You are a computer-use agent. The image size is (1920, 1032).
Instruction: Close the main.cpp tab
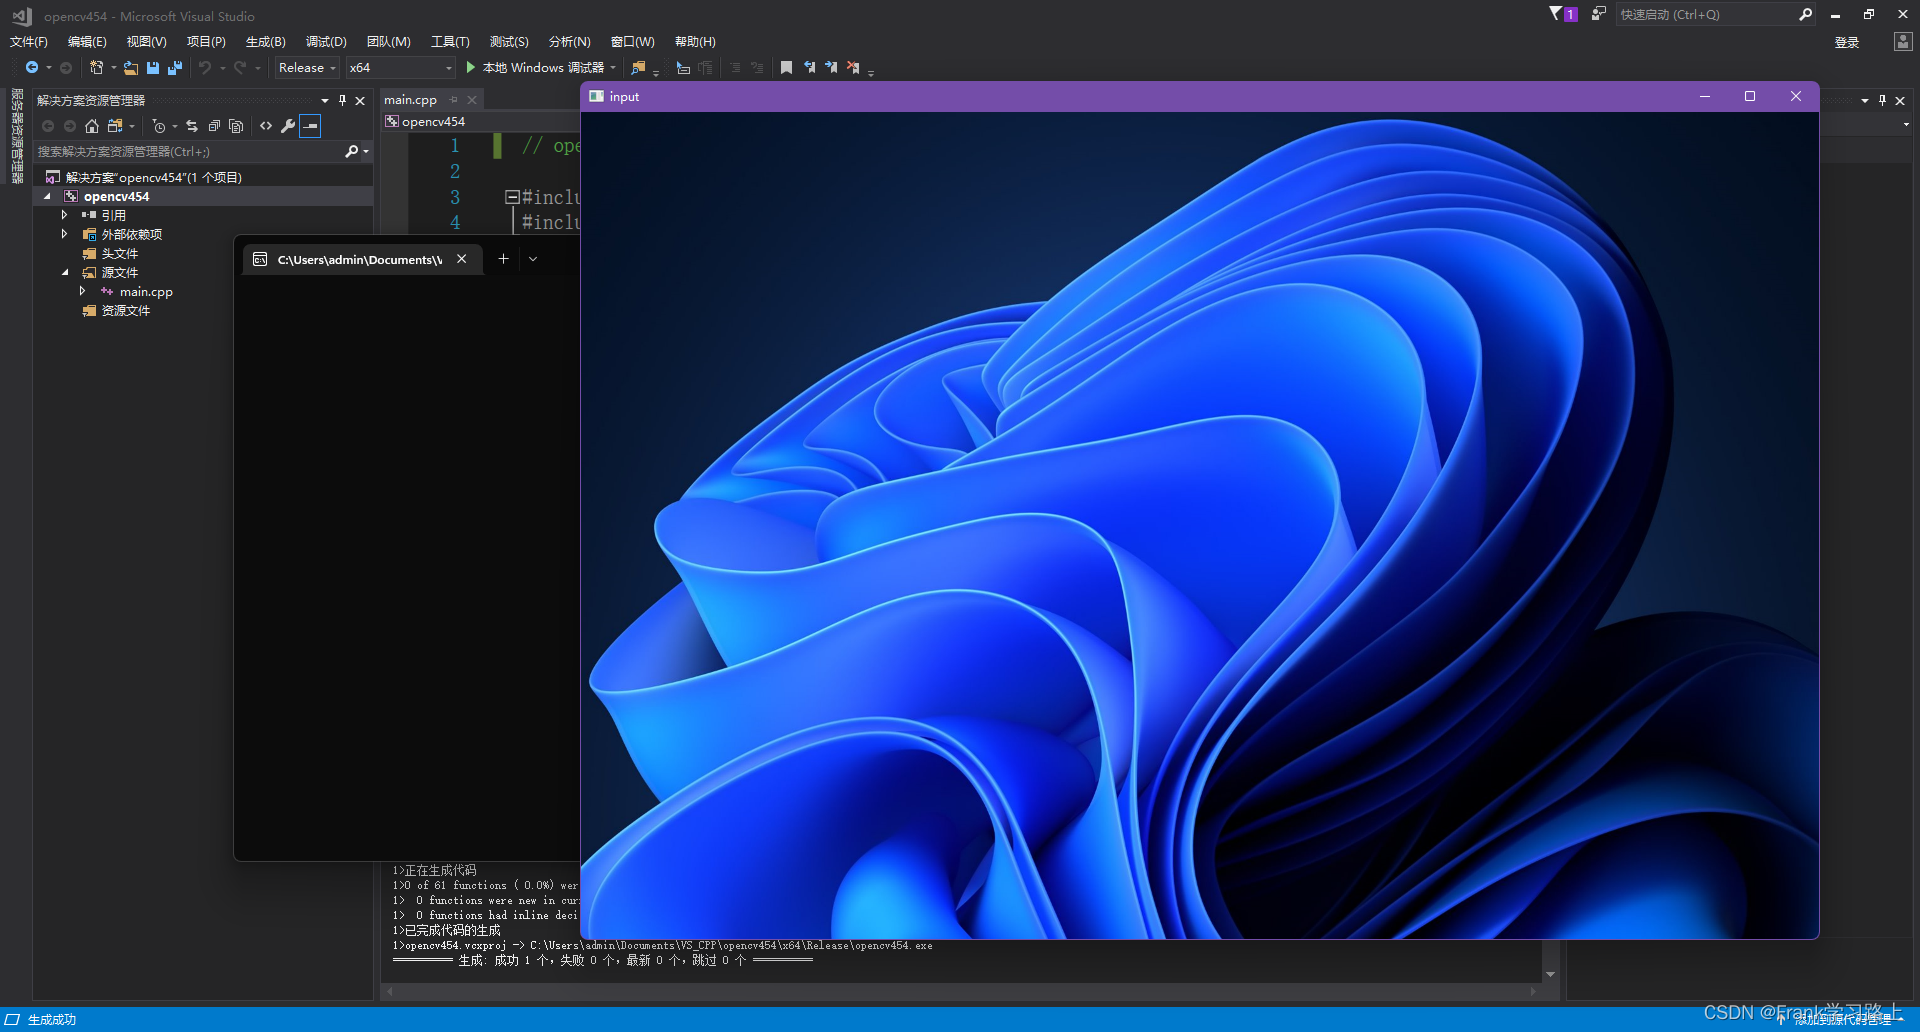coord(472,100)
